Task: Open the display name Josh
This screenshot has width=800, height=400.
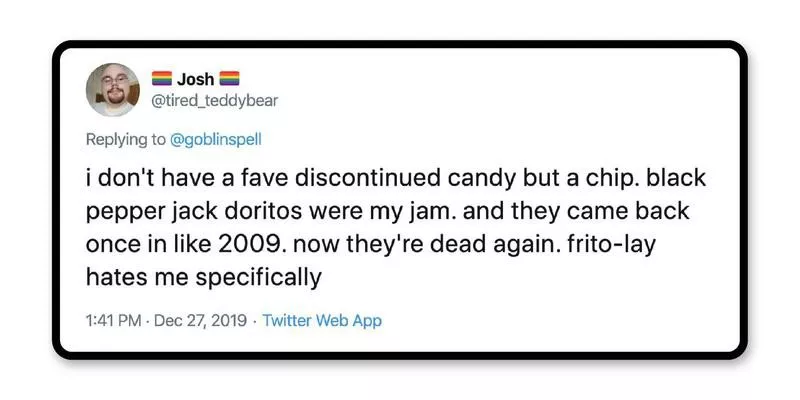Action: (195, 76)
